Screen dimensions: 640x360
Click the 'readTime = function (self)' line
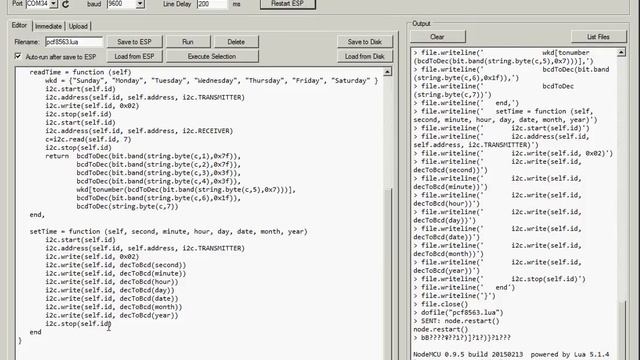80,72
